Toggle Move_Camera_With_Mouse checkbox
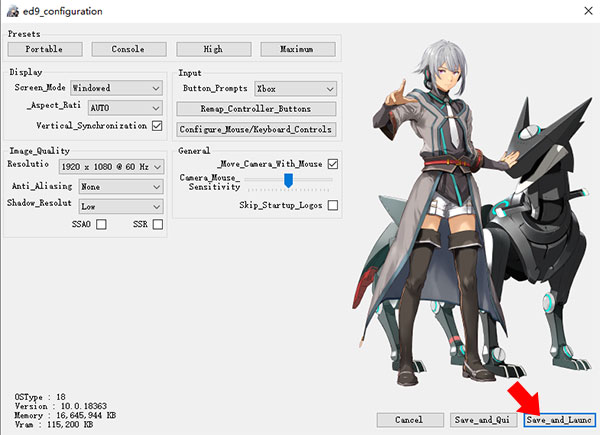 click(x=333, y=164)
